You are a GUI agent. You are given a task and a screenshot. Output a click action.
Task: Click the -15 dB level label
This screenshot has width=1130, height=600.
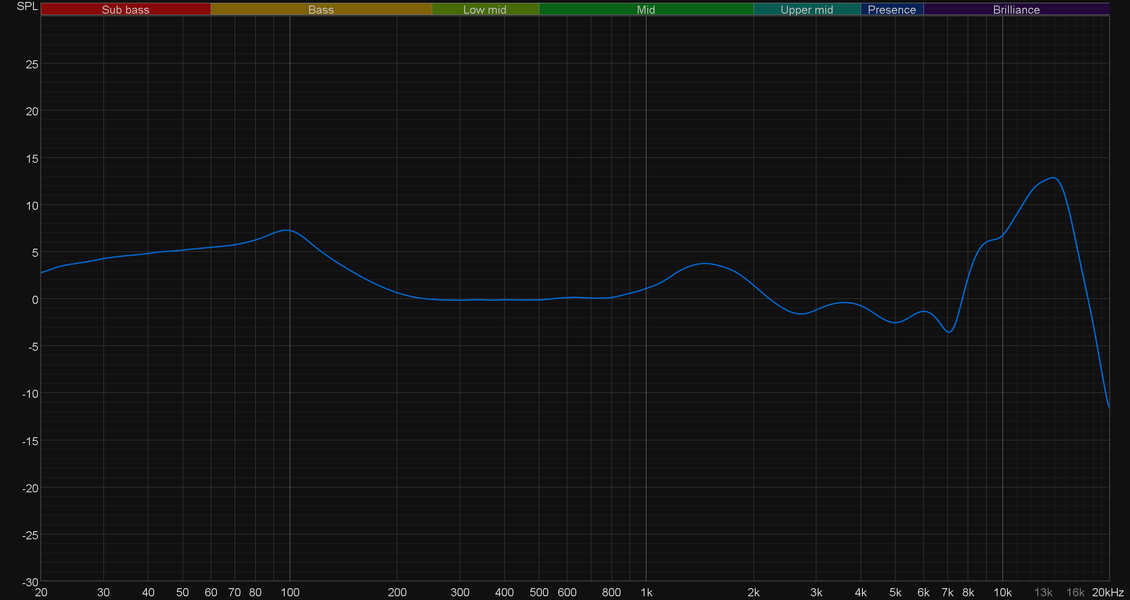(x=30, y=441)
